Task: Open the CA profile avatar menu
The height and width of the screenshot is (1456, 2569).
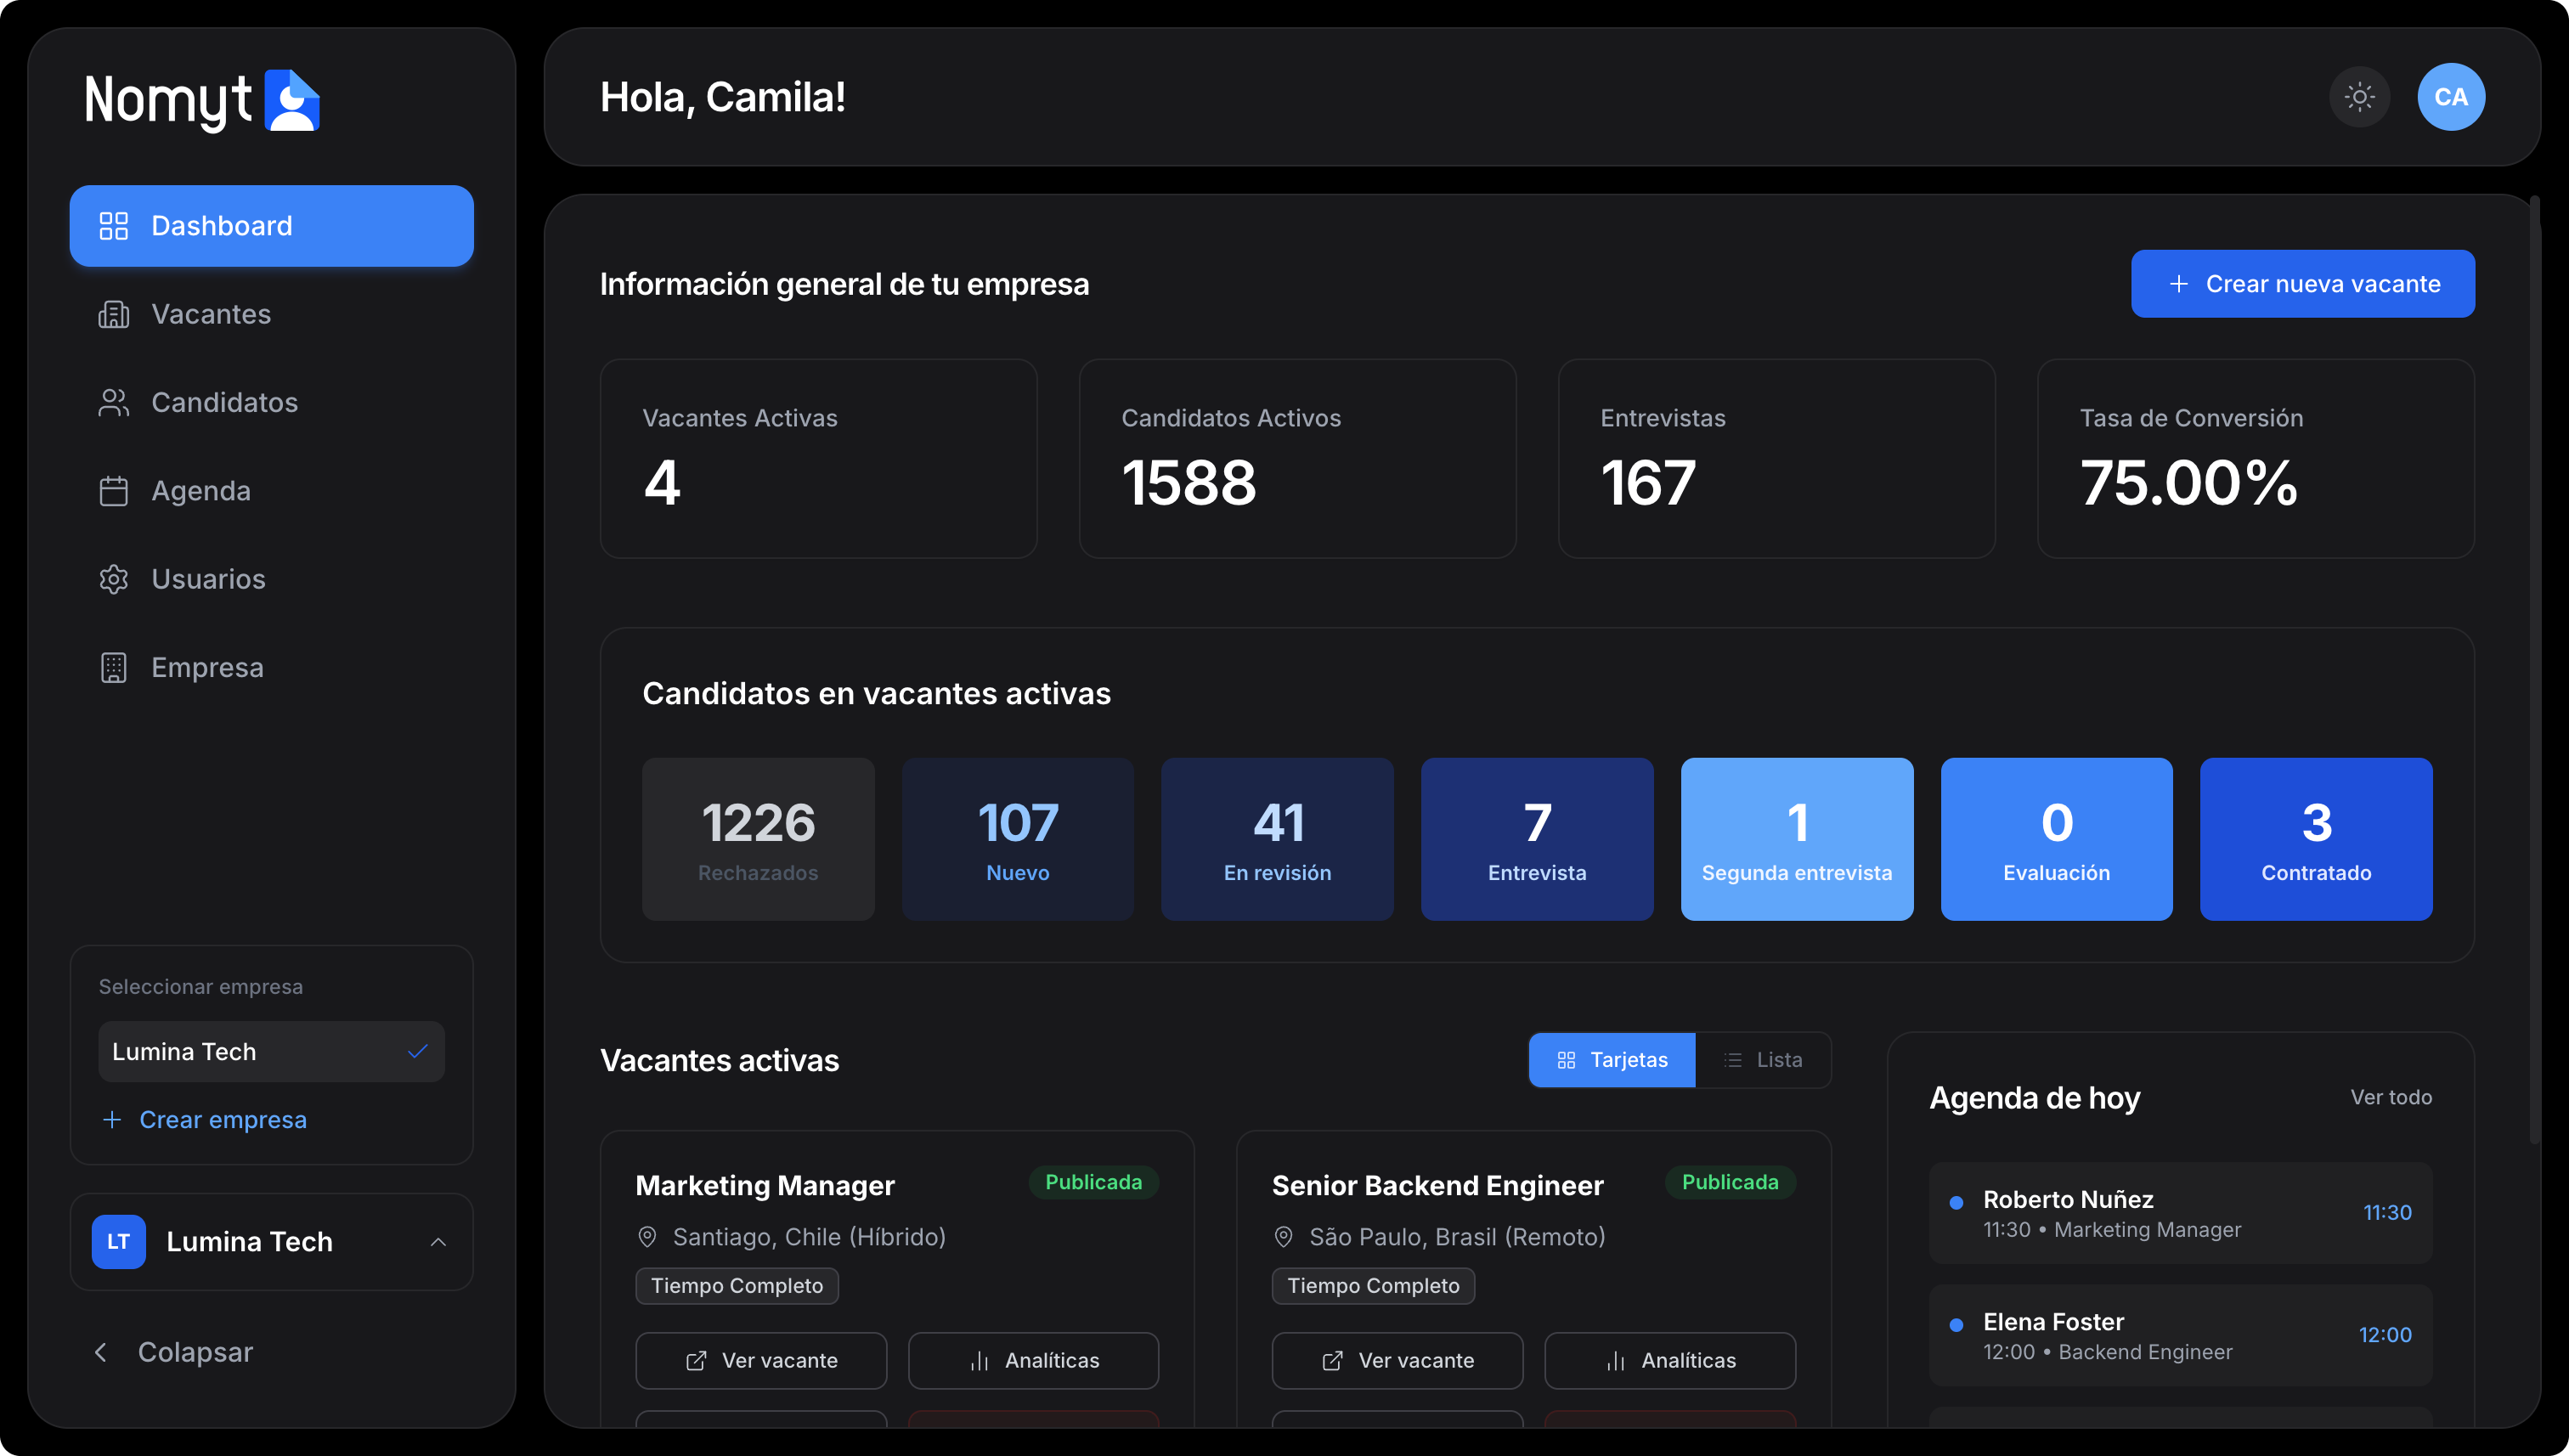Action: pos(2451,96)
